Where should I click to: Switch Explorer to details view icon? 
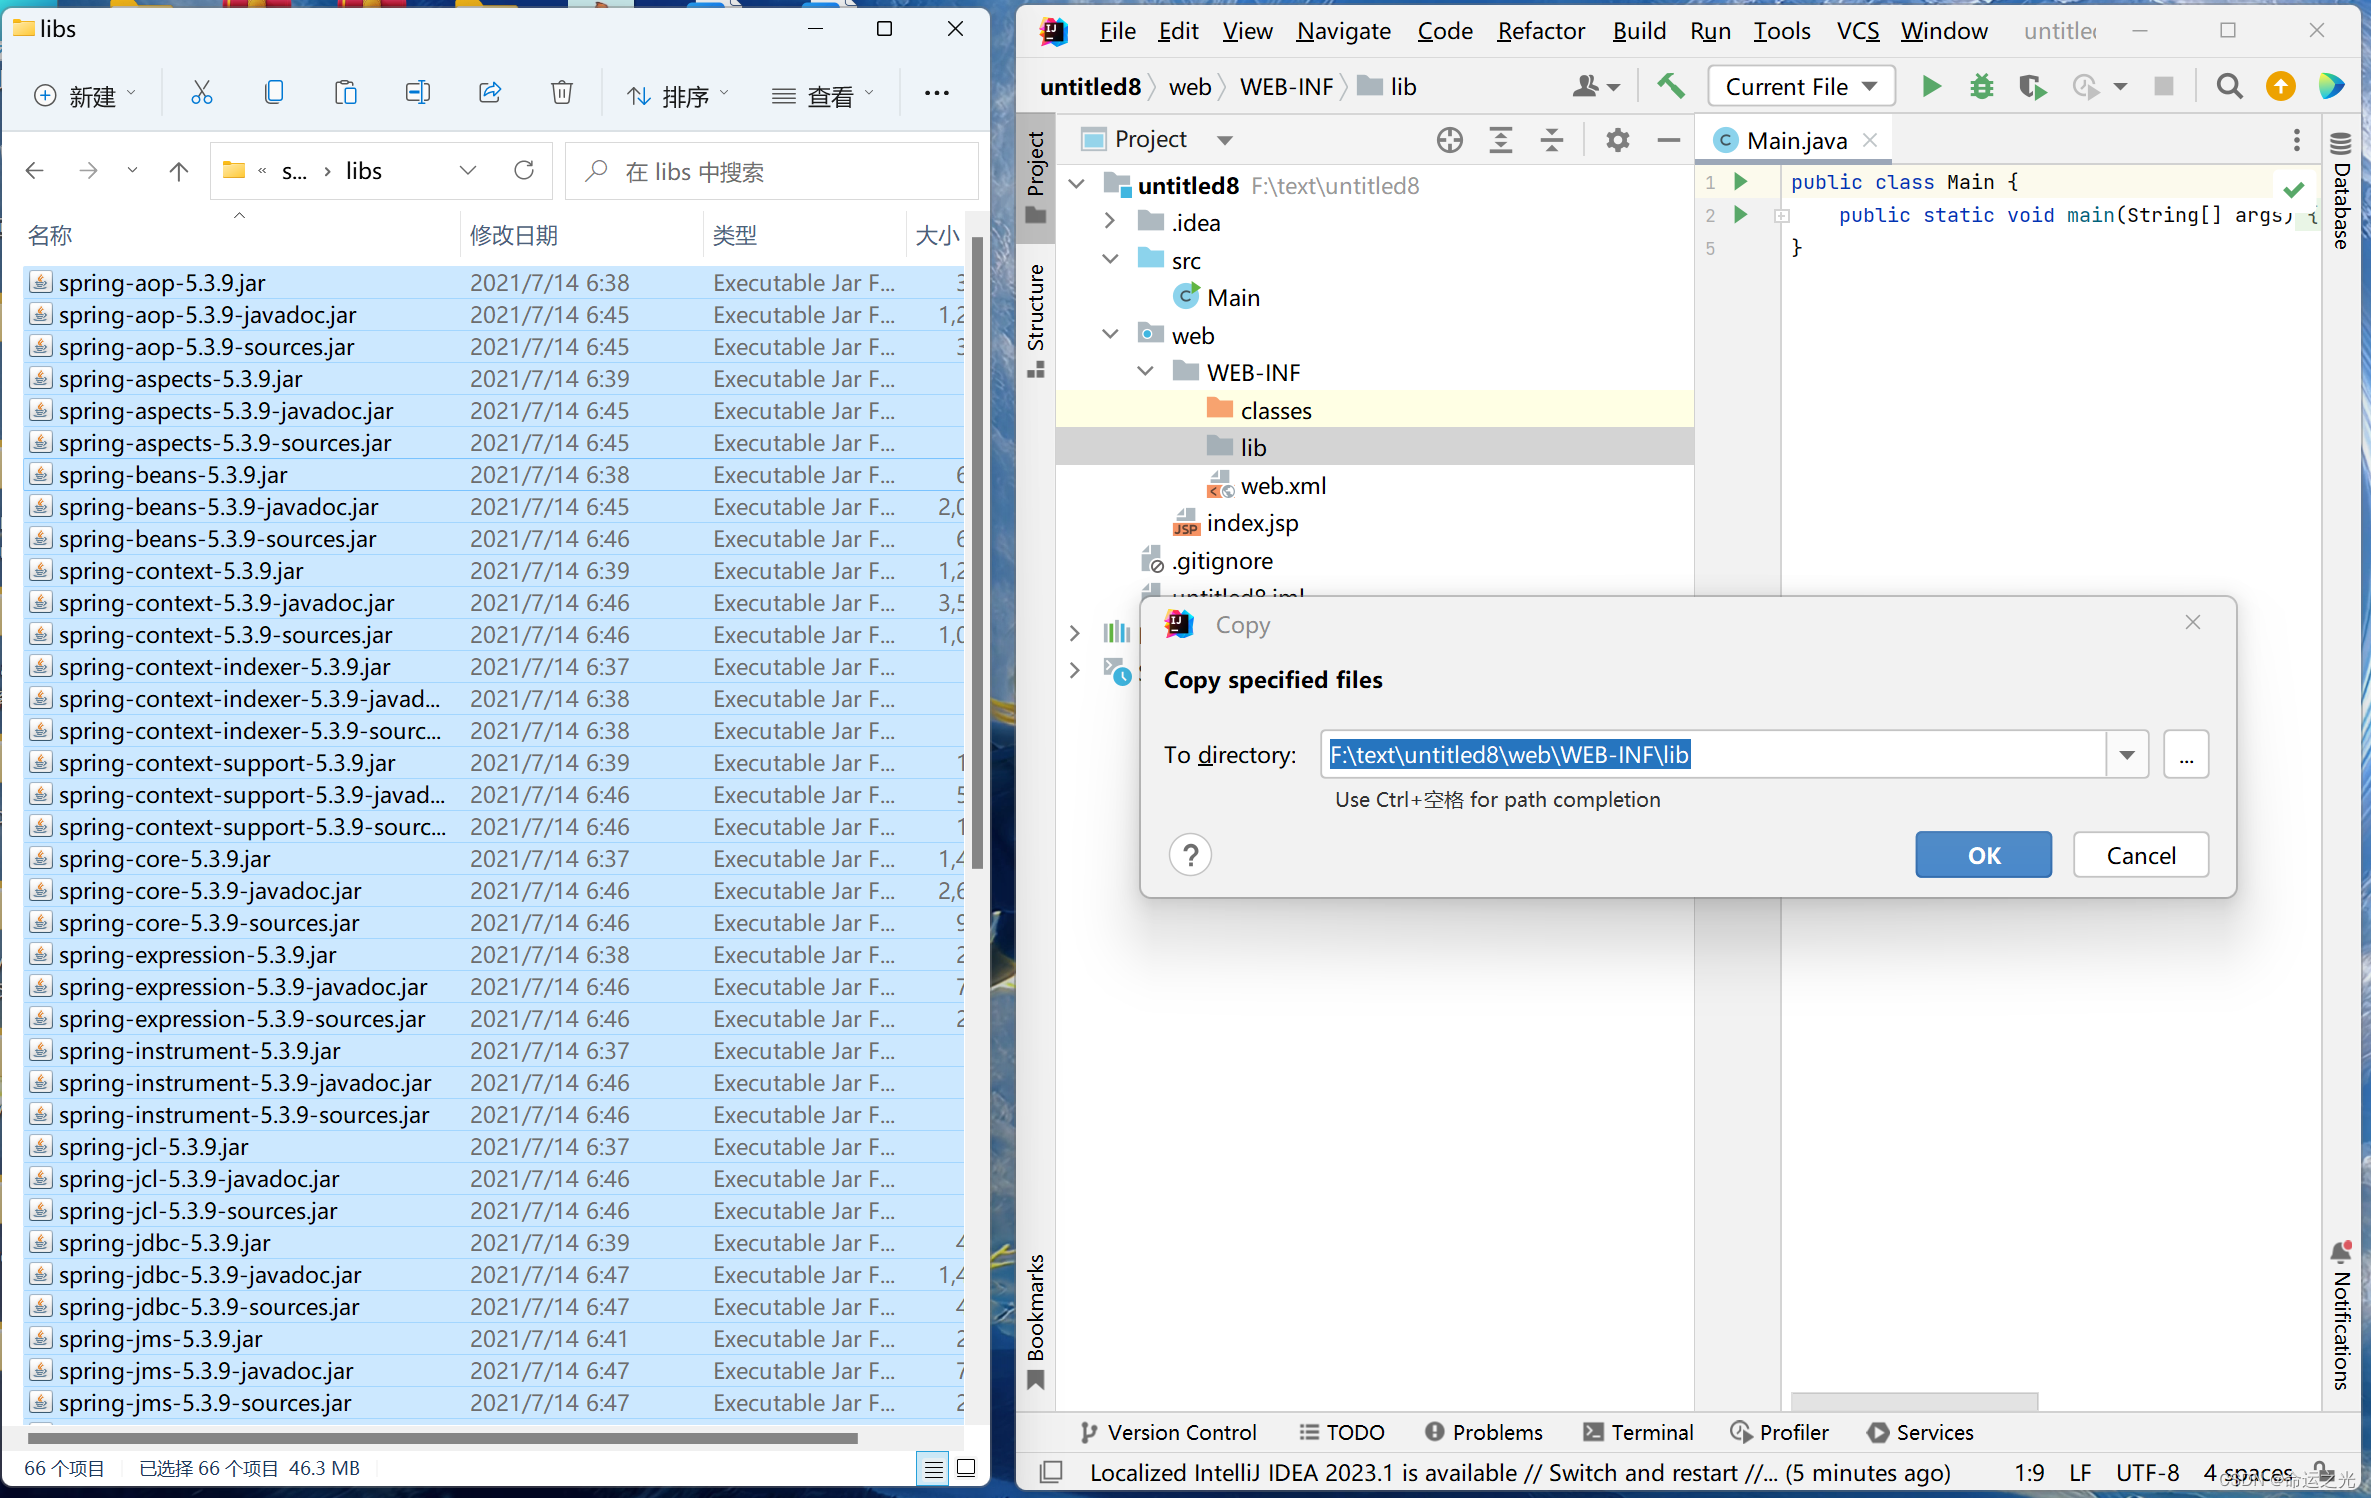[x=933, y=1468]
